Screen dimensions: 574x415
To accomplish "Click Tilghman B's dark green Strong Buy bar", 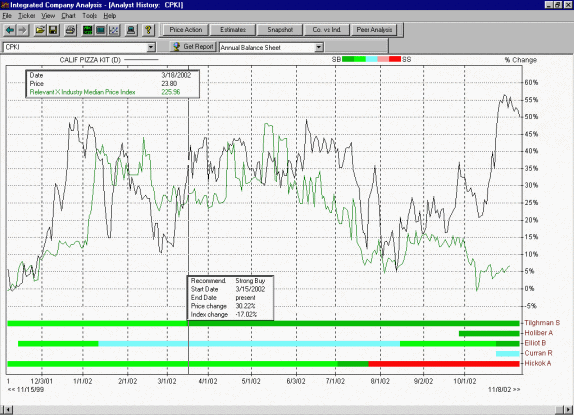I will pyautogui.click(x=354, y=324).
